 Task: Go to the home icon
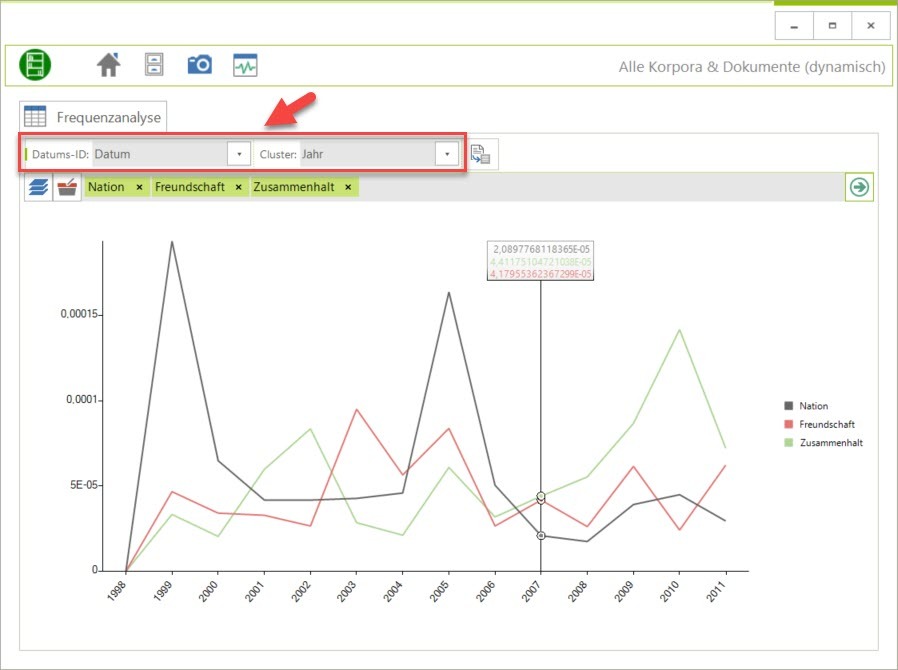pyautogui.click(x=108, y=65)
